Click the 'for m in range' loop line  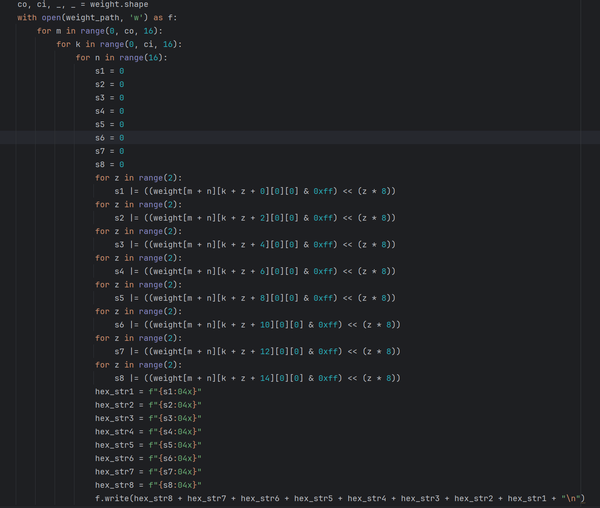(x=99, y=31)
